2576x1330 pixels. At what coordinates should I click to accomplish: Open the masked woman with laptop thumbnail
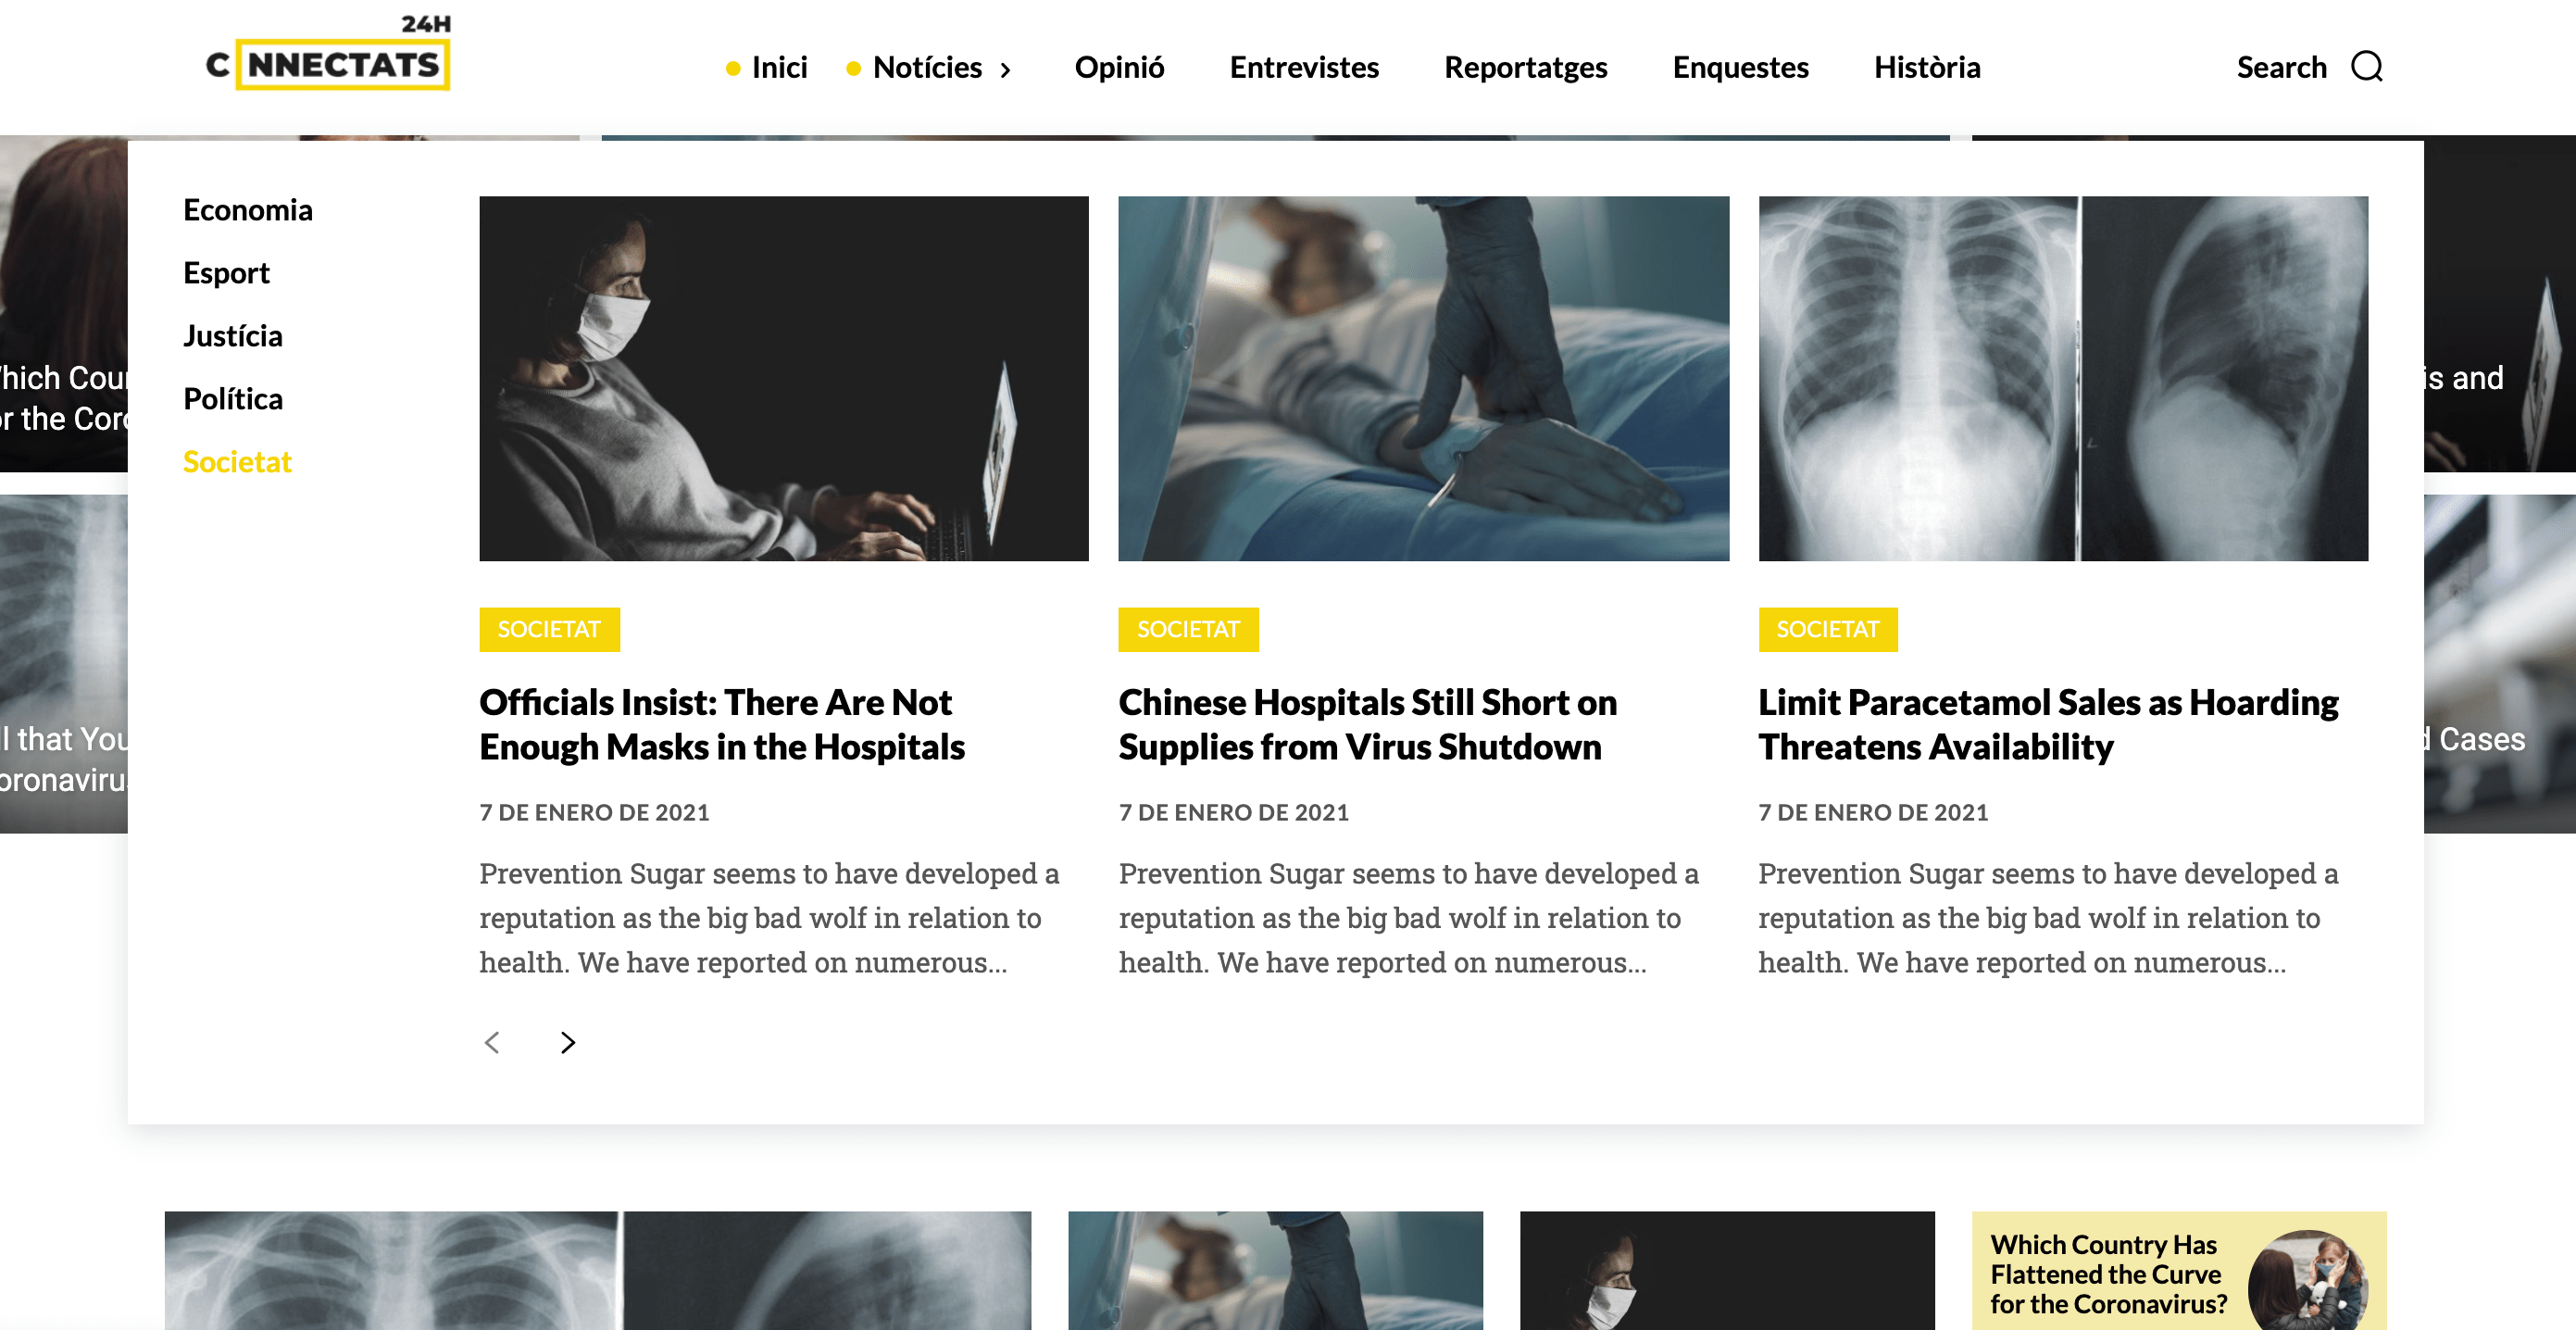pos(784,378)
